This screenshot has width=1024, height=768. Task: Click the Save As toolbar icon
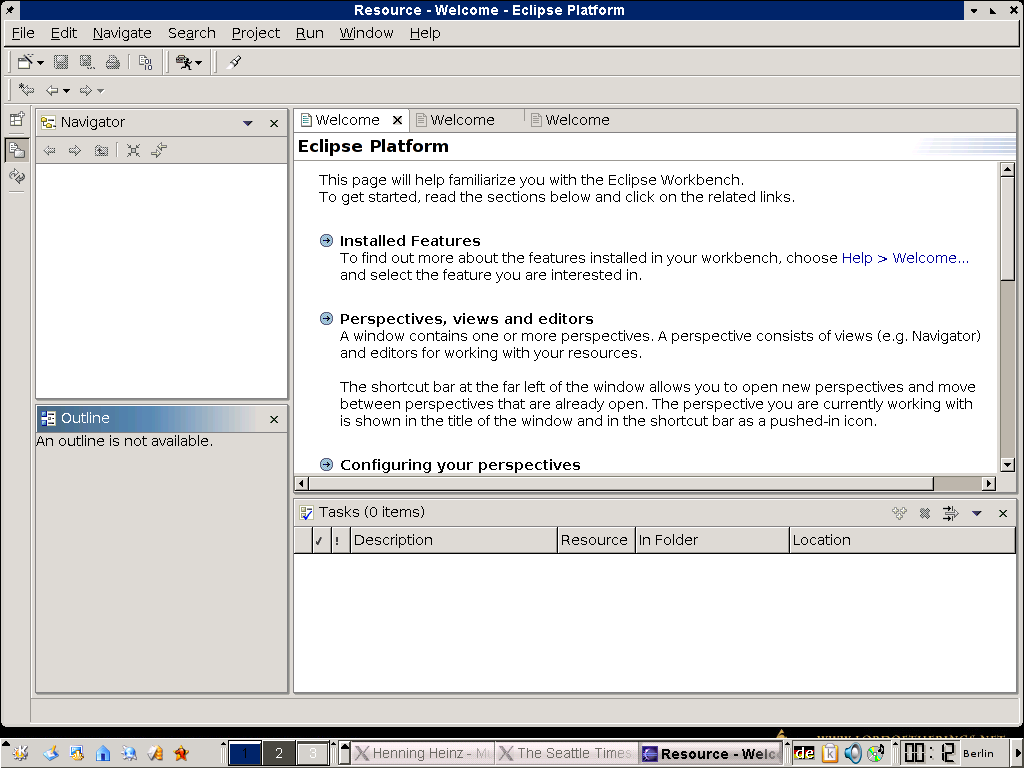click(x=87, y=62)
